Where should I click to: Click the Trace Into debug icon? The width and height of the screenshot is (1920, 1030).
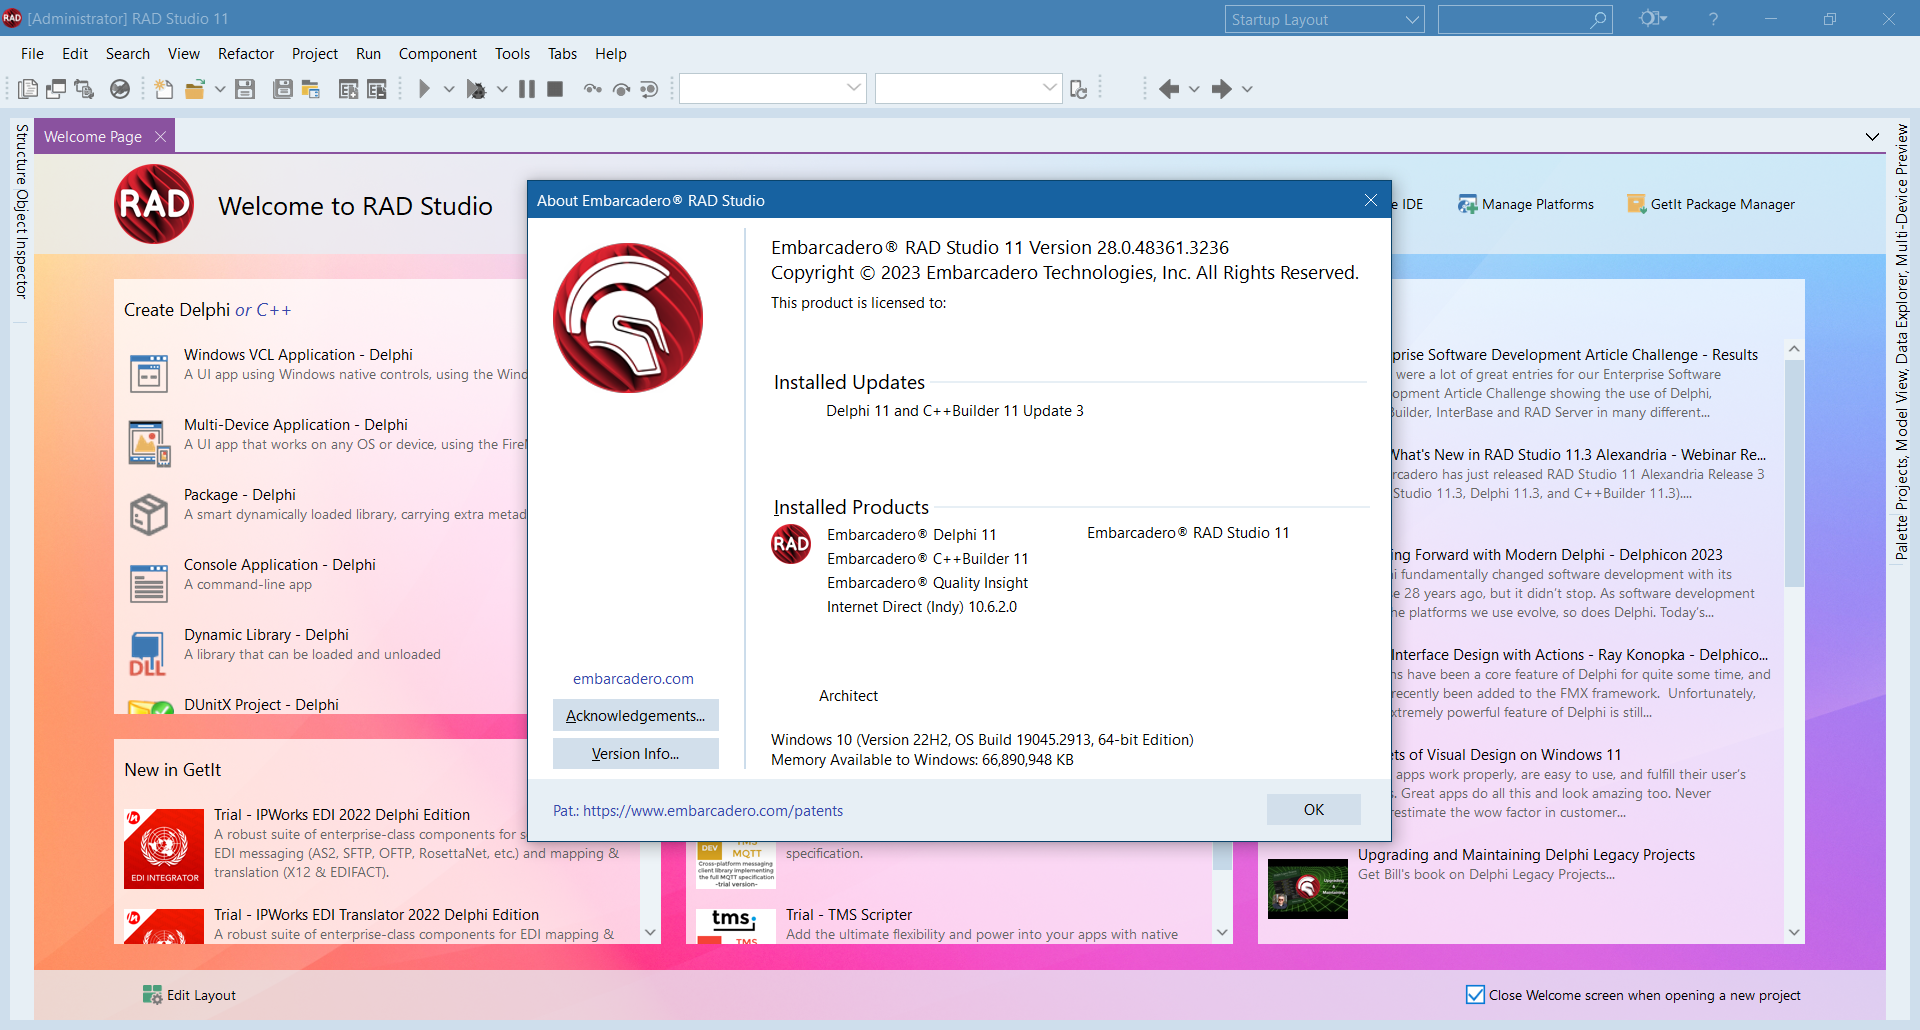point(593,89)
